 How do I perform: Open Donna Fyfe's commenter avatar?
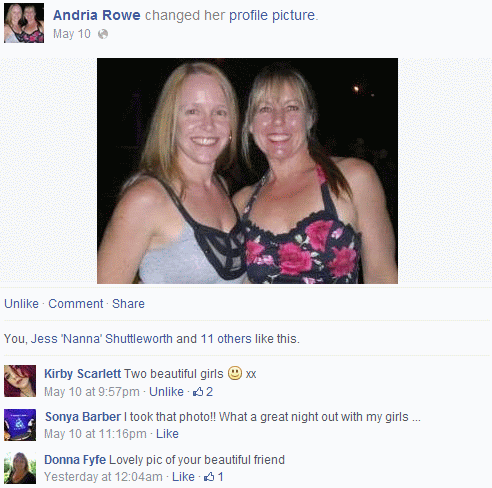click(20, 468)
